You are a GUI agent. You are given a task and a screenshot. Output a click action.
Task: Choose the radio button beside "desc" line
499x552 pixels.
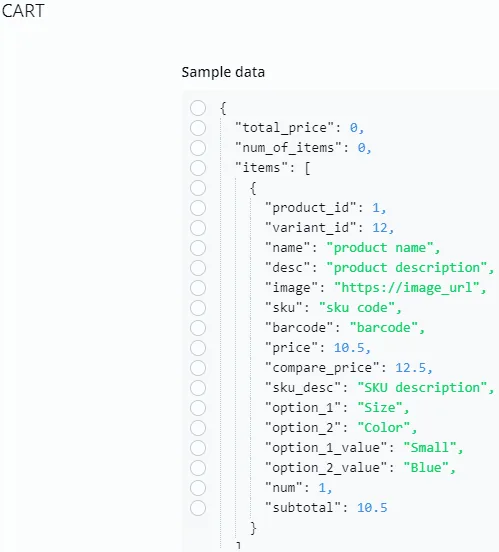tap(198, 268)
